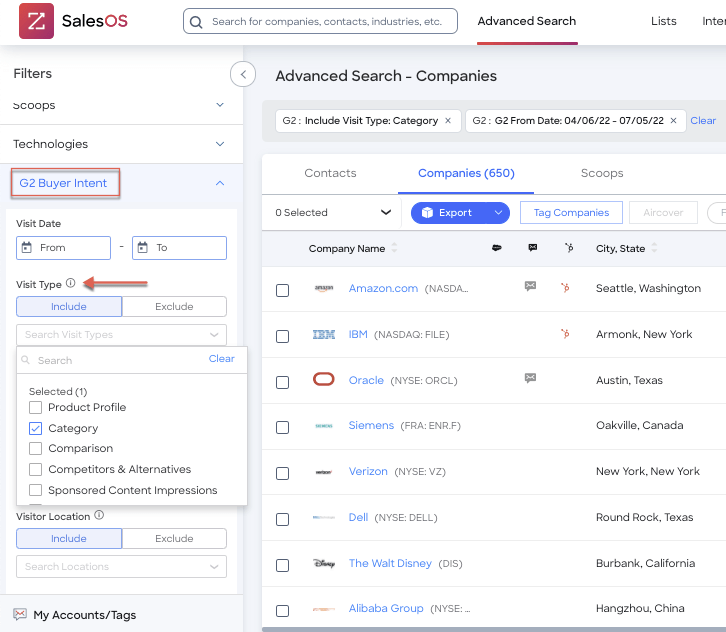
Task: Select Exclude under Visit Type
Action: click(174, 307)
